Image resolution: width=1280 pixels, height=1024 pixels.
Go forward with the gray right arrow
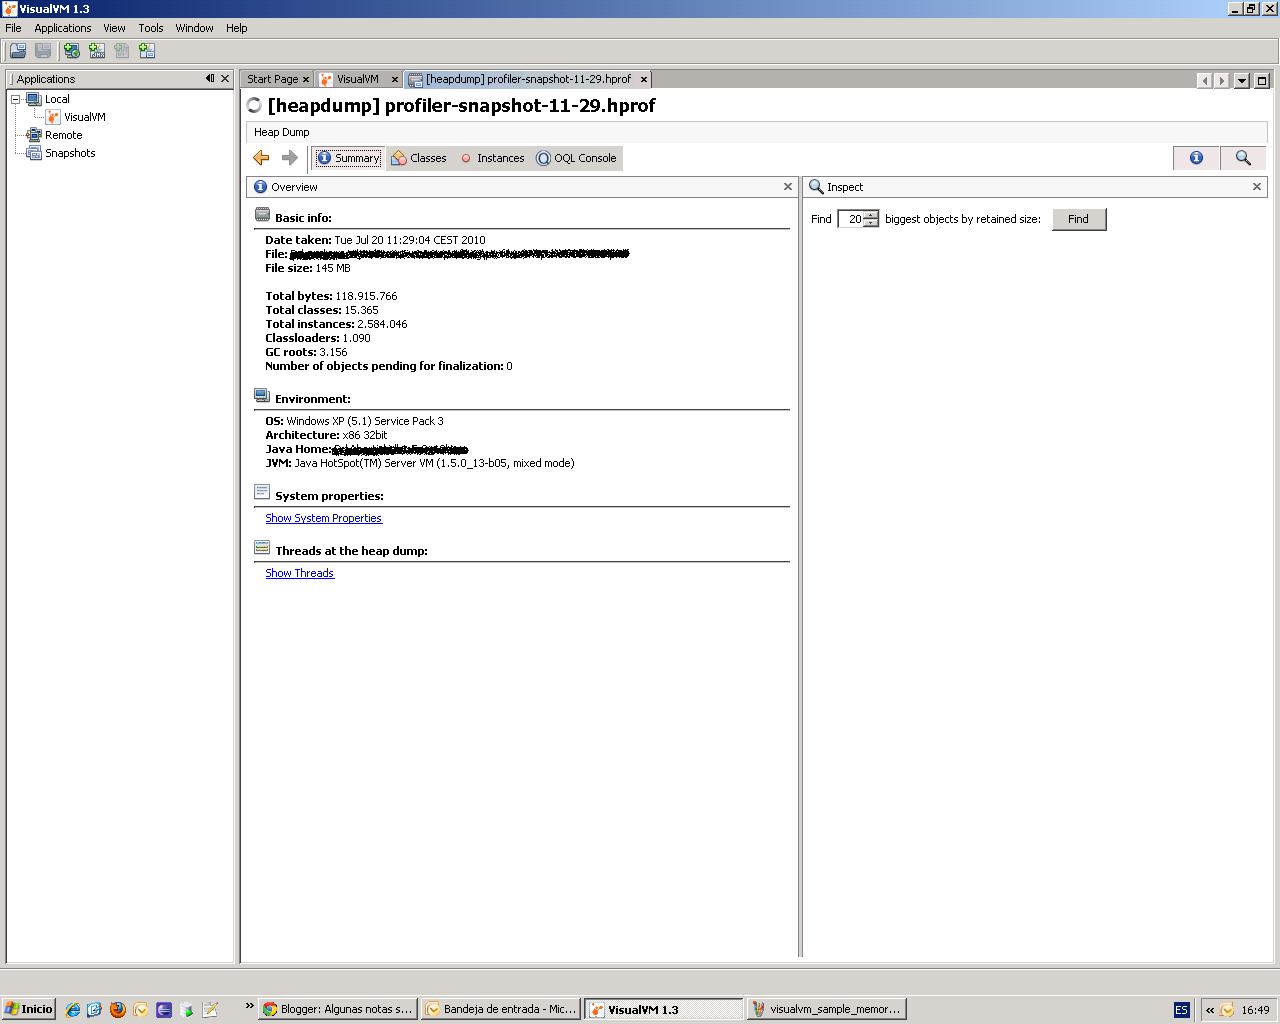[x=290, y=158]
